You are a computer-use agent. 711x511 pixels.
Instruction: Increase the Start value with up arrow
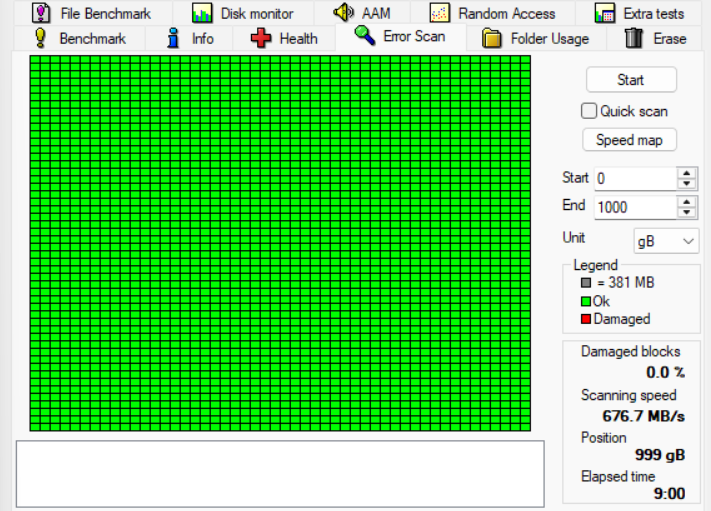(687, 173)
